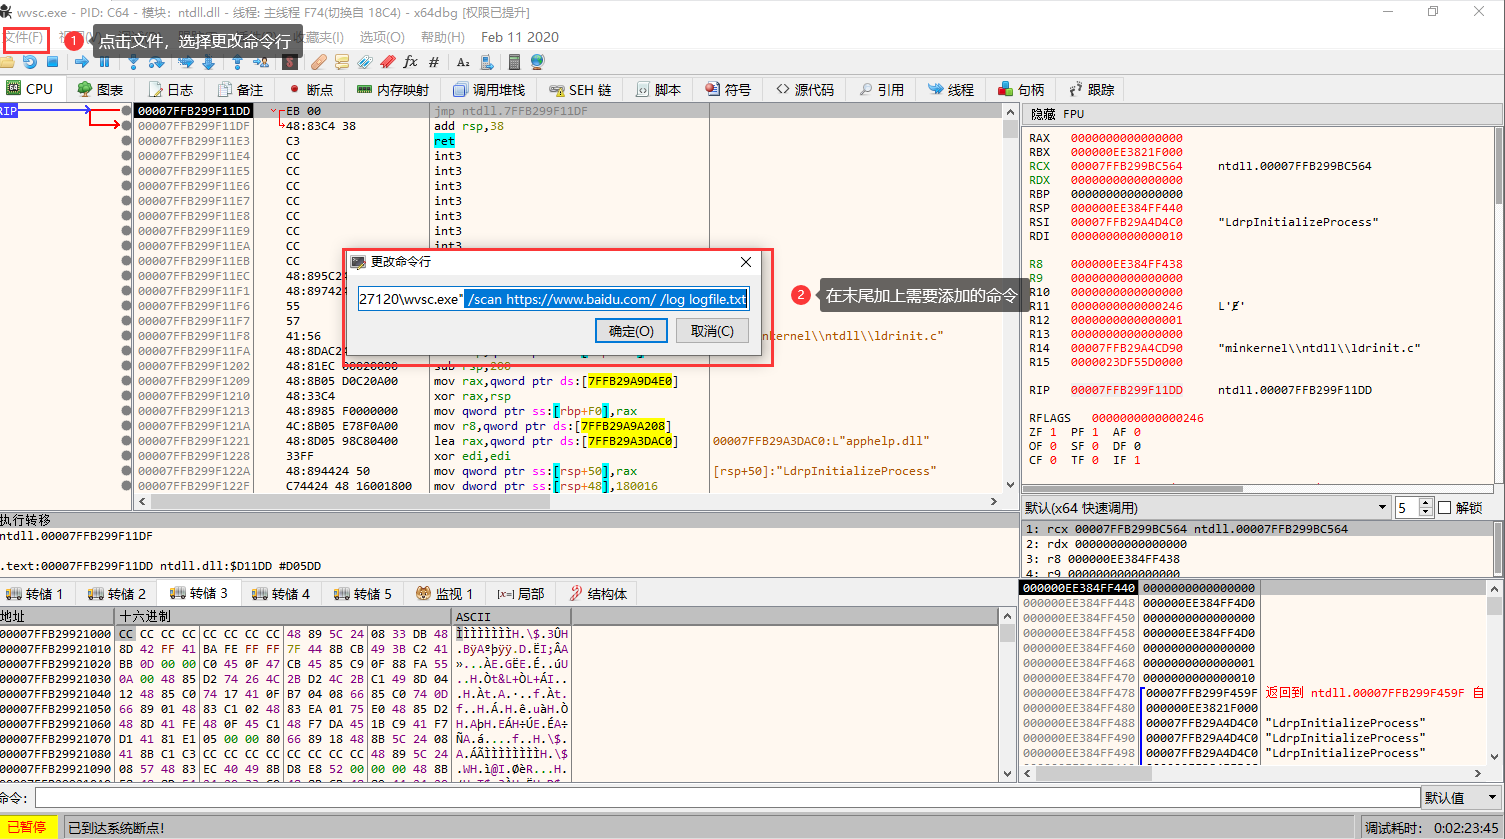Toggle breakpoint dot at 00007FFB299F11E3
This screenshot has width=1505, height=839.
coord(126,141)
